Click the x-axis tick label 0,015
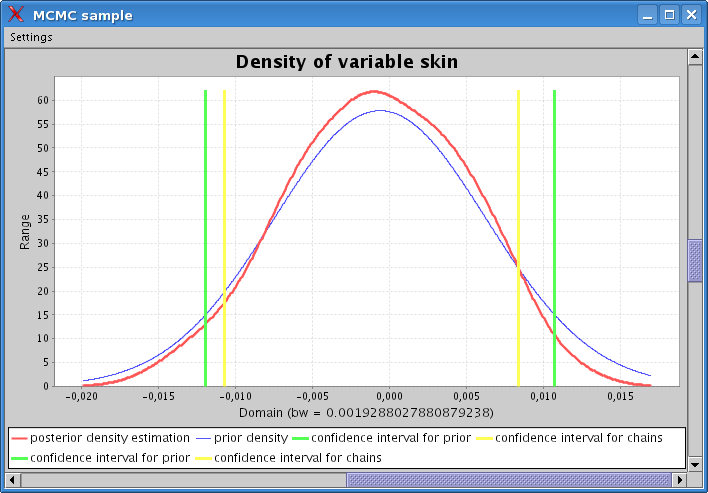 tap(620, 396)
